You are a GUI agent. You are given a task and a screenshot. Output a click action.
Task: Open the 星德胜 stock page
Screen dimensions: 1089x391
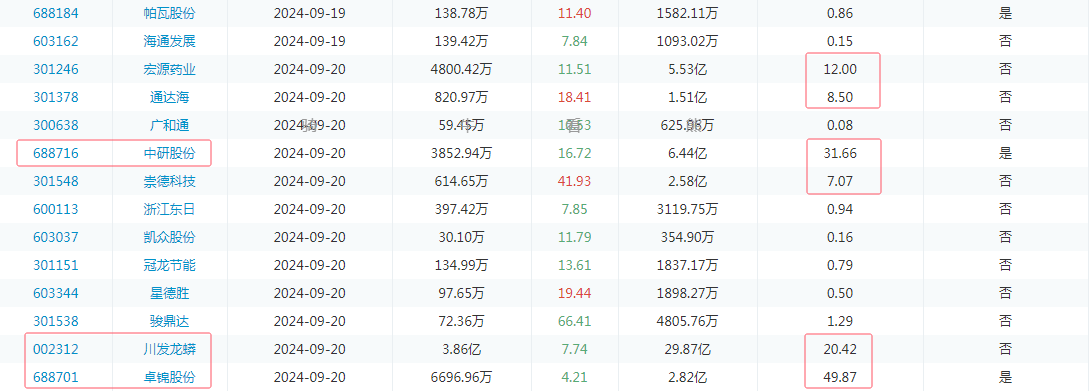[170, 293]
